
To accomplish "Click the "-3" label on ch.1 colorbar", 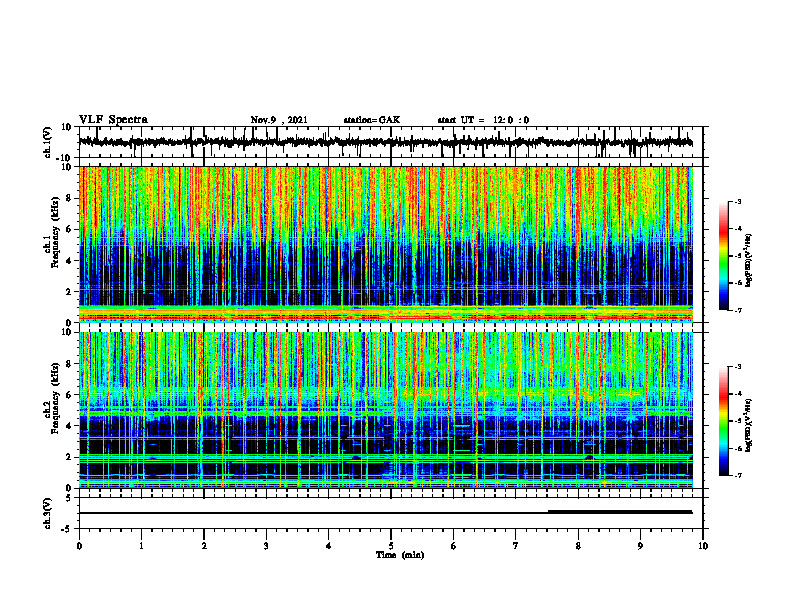I will click(x=737, y=202).
